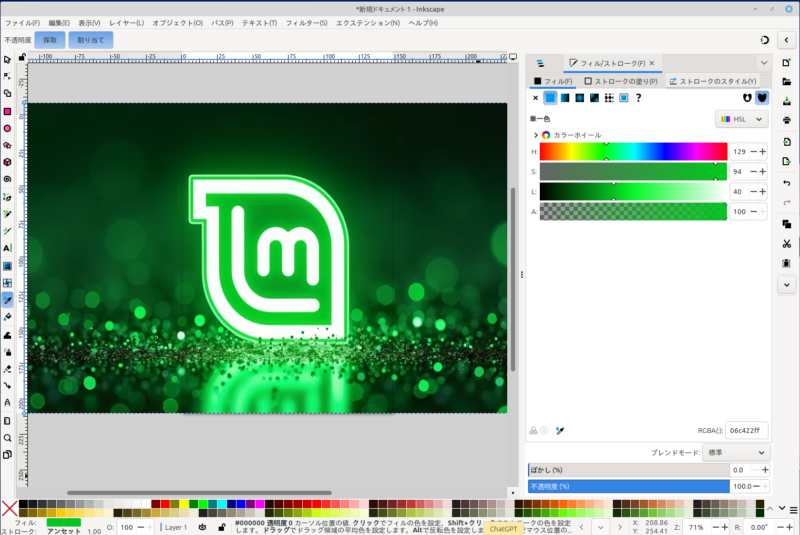The height and width of the screenshot is (535, 800).
Task: Choose the Zoom magnifier tool
Action: coord(7,438)
